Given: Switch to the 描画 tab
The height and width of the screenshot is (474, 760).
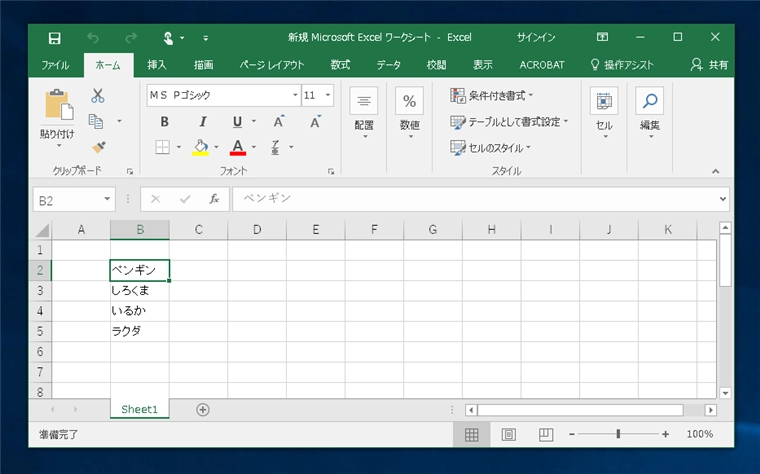Looking at the screenshot, I should click(x=204, y=65).
